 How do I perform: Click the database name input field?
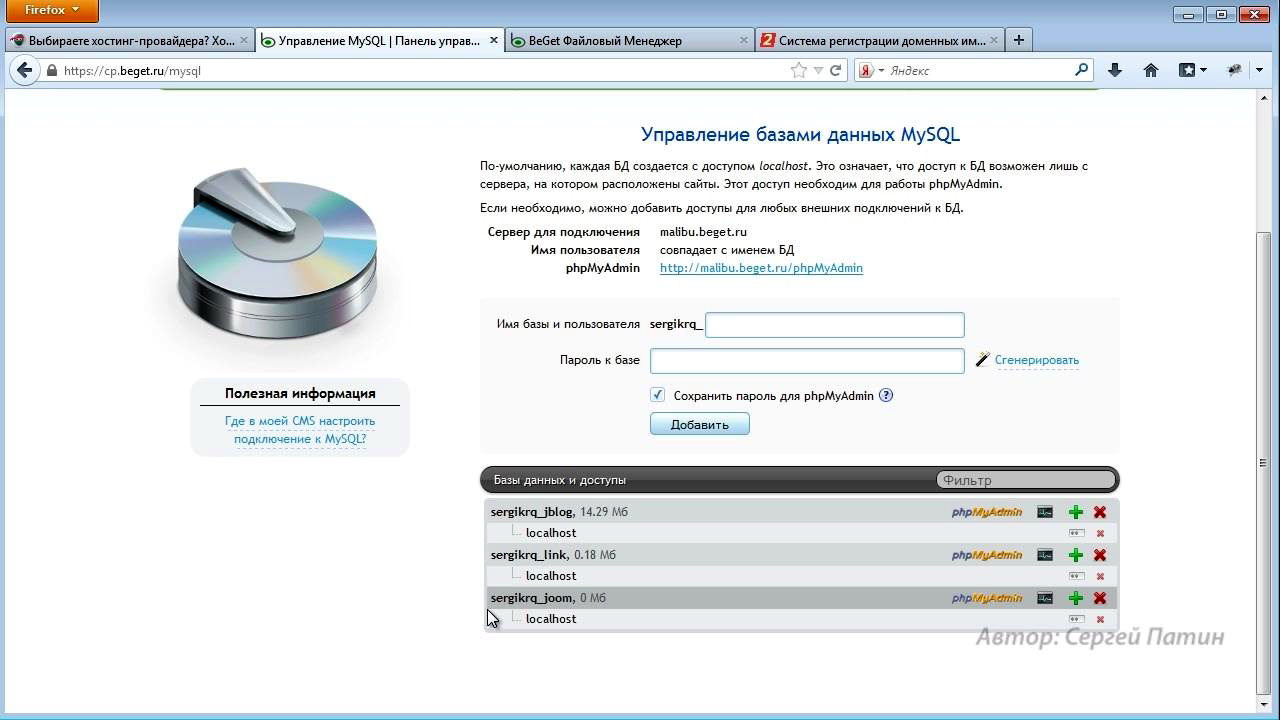(x=835, y=324)
